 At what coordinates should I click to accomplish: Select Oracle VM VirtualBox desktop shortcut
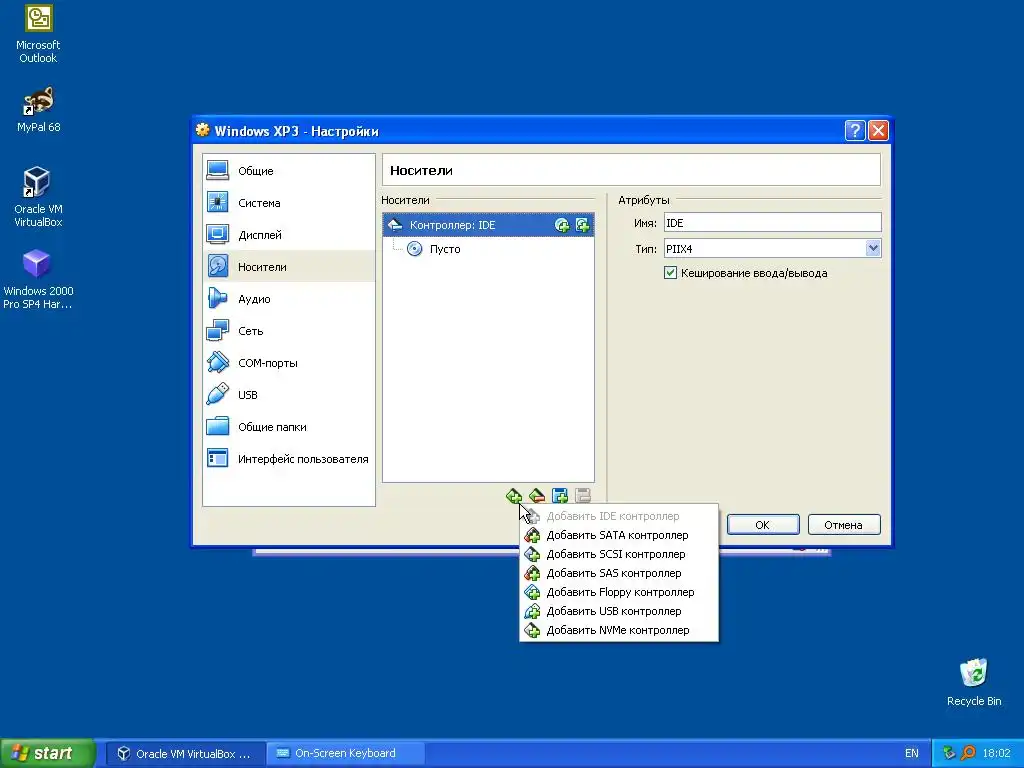pos(38,196)
